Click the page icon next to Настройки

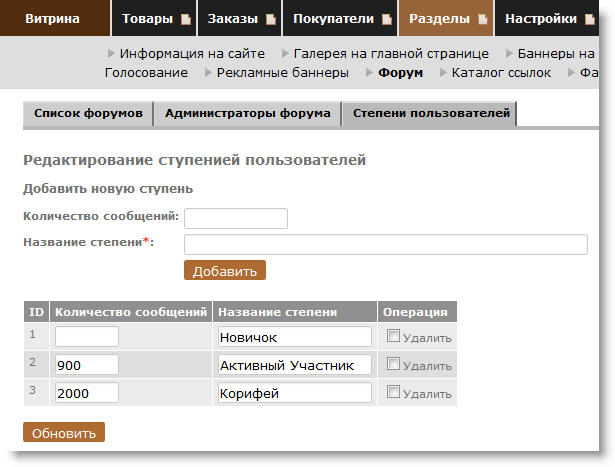coord(590,19)
